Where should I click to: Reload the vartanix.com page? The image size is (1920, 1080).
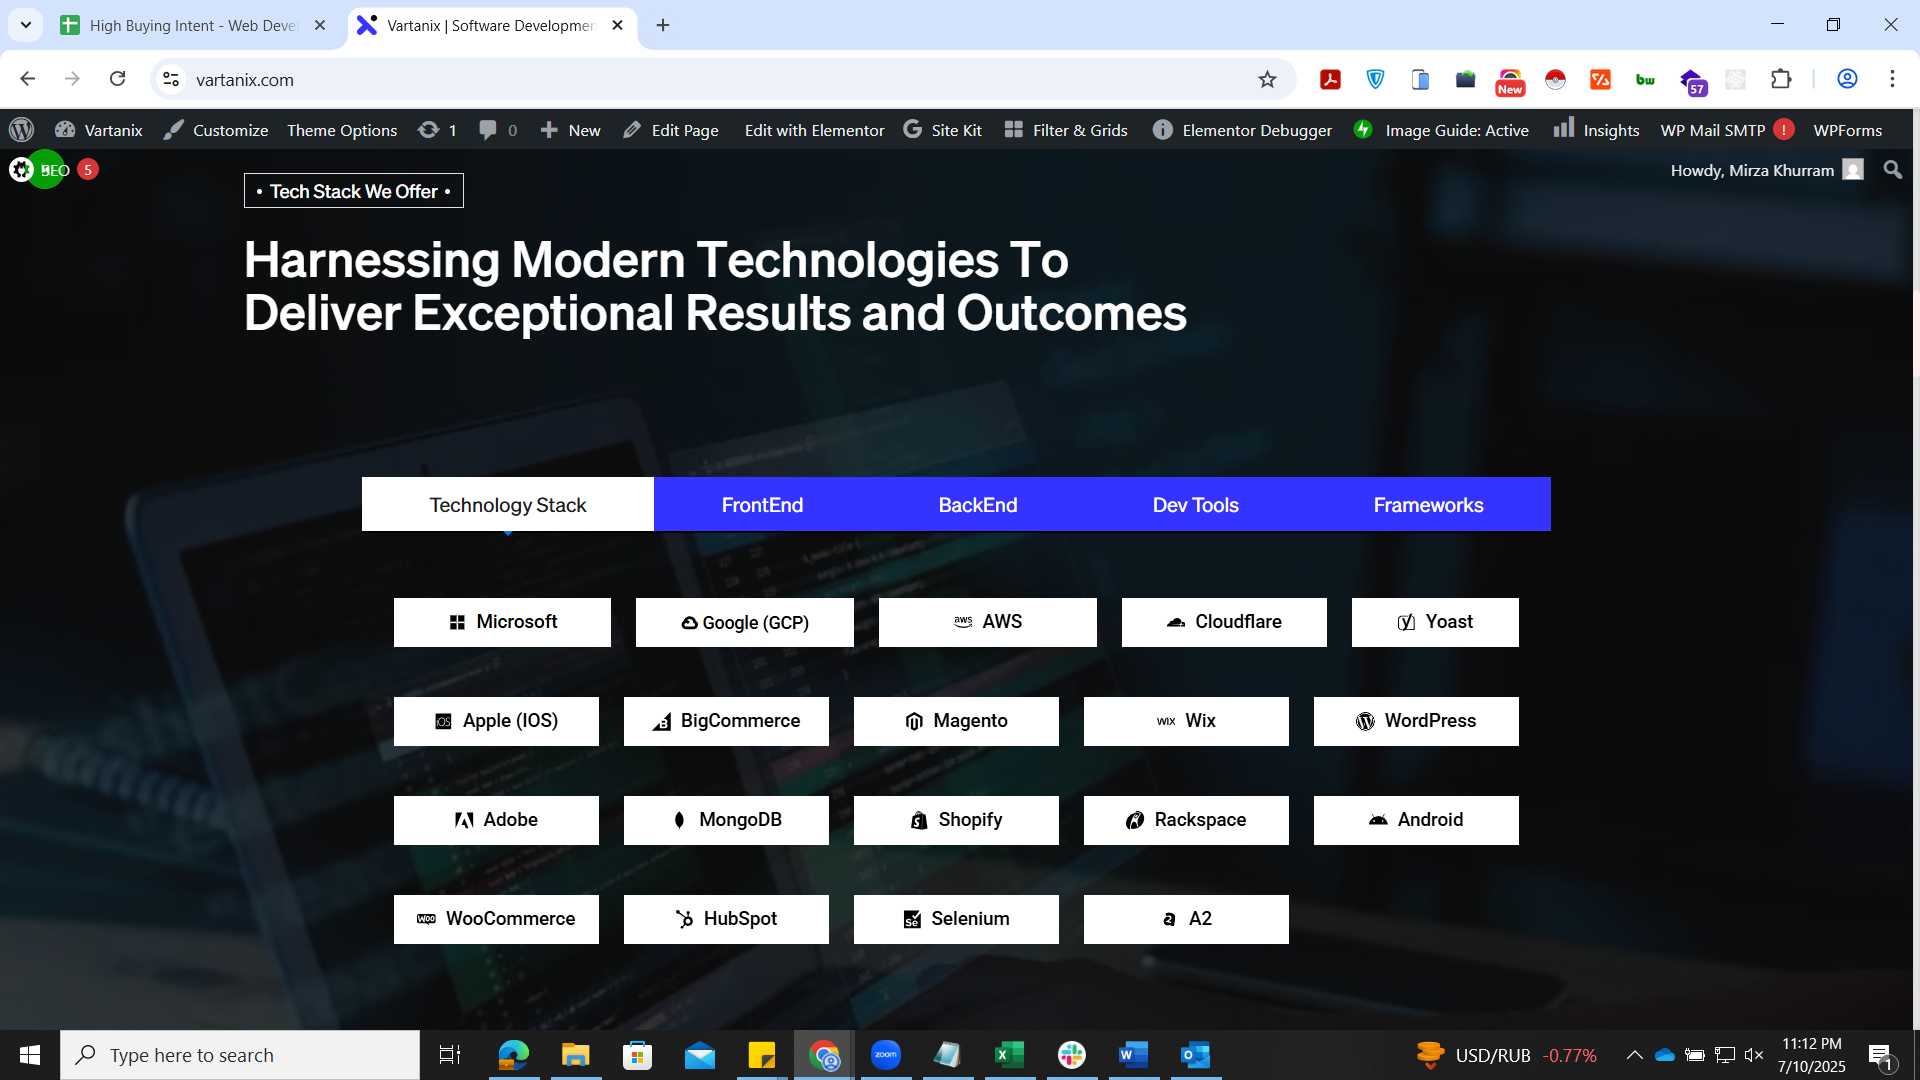point(117,79)
